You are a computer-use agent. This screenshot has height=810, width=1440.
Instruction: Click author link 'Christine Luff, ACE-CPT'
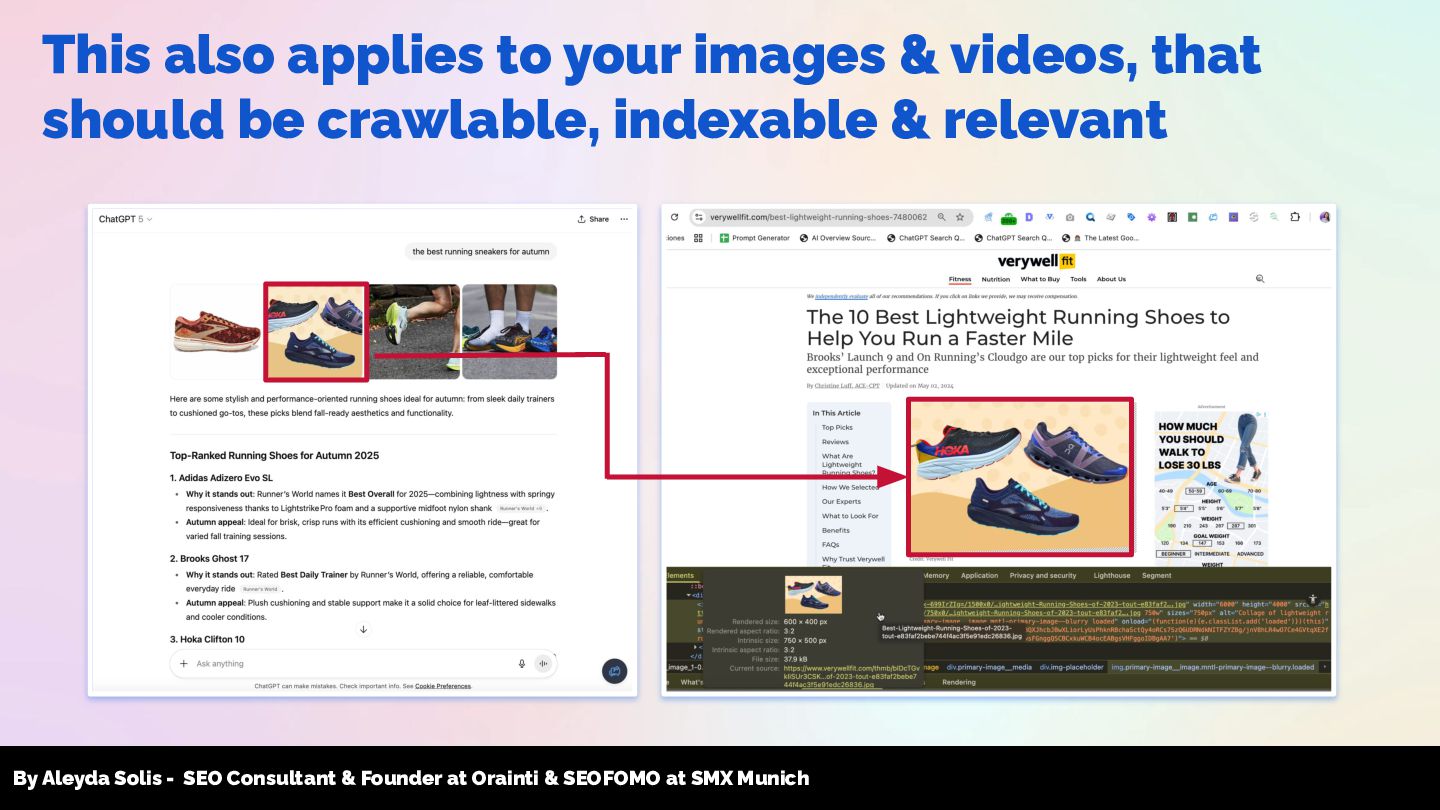(845, 385)
